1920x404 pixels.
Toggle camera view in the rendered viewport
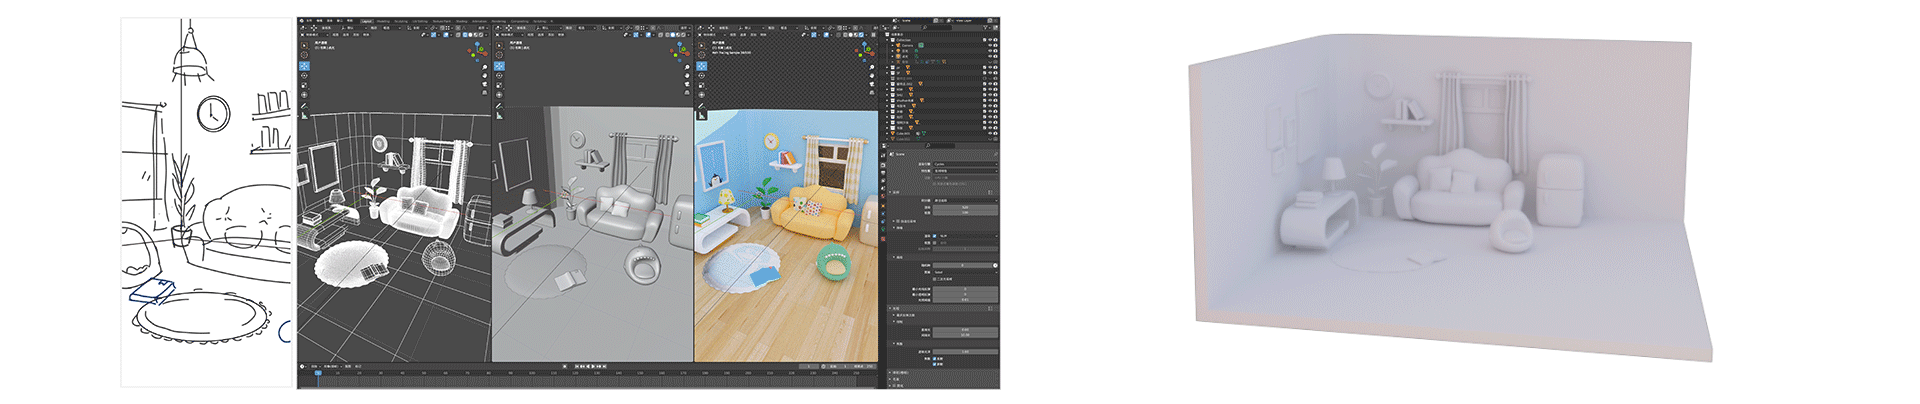pyautogui.click(x=872, y=84)
